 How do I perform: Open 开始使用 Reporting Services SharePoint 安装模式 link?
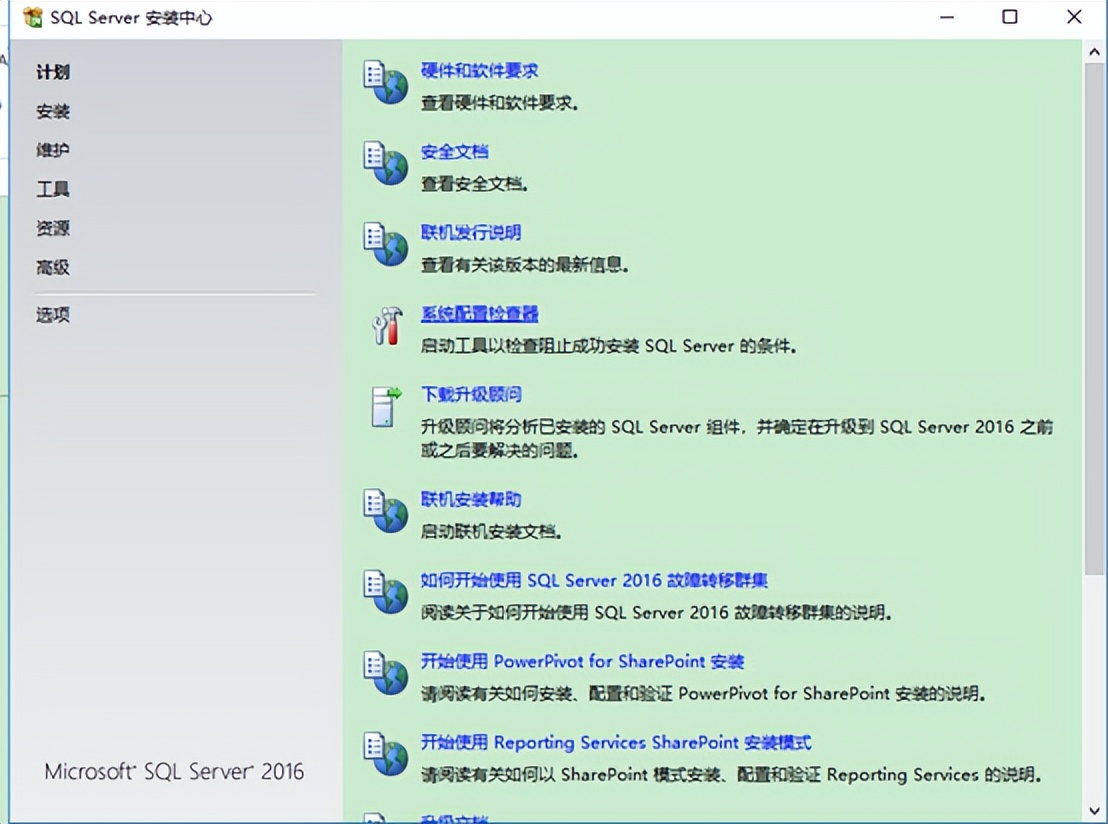coord(616,742)
